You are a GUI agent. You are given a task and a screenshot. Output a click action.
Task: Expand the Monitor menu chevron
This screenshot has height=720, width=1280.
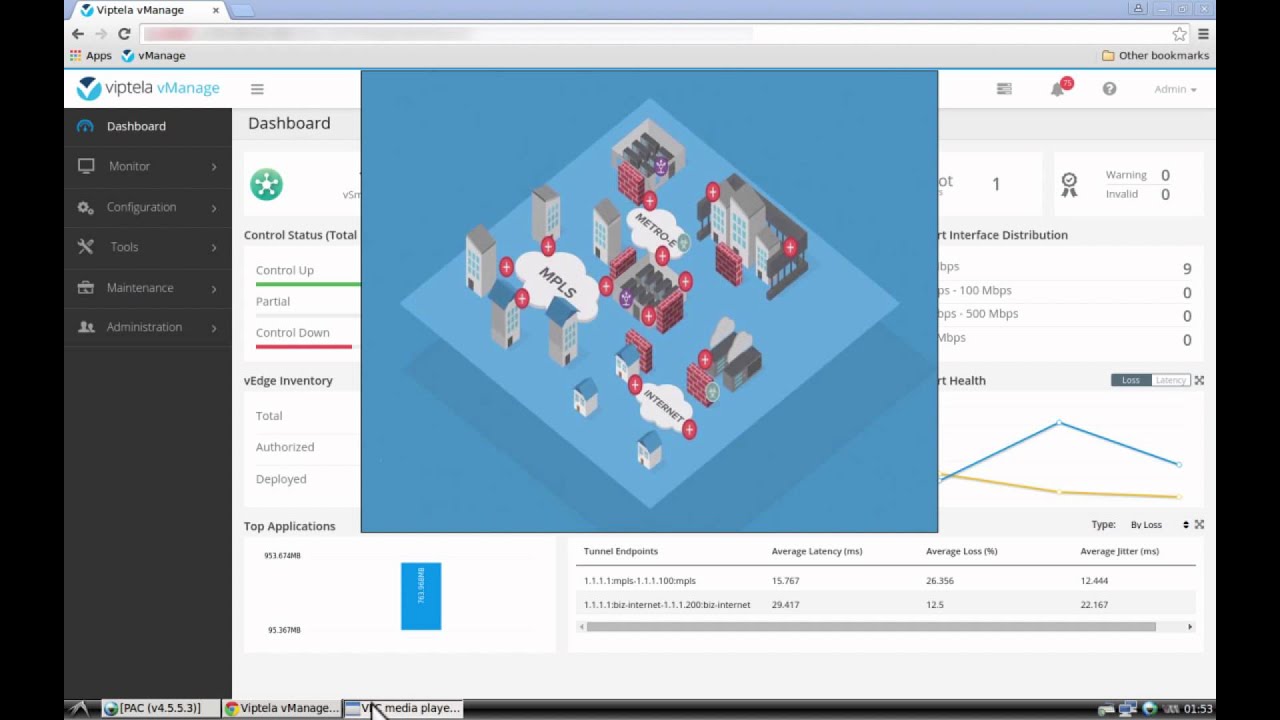(214, 167)
